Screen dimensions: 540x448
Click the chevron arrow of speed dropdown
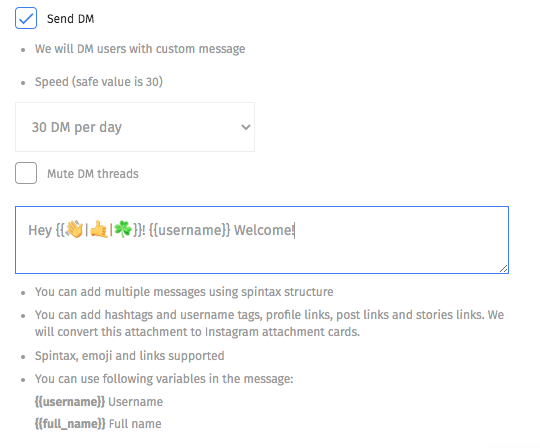click(x=246, y=127)
